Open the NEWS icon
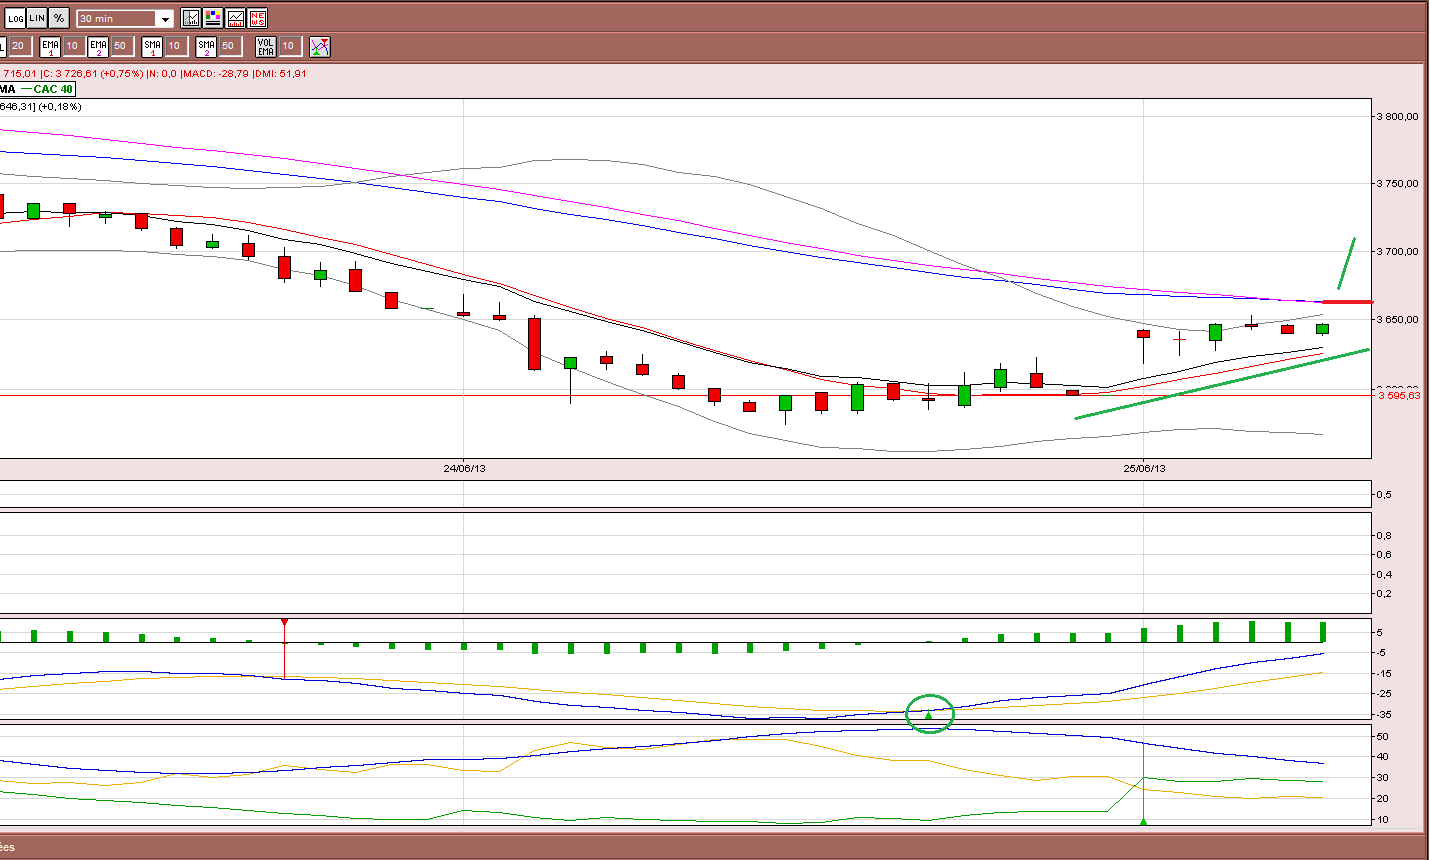 pos(257,18)
